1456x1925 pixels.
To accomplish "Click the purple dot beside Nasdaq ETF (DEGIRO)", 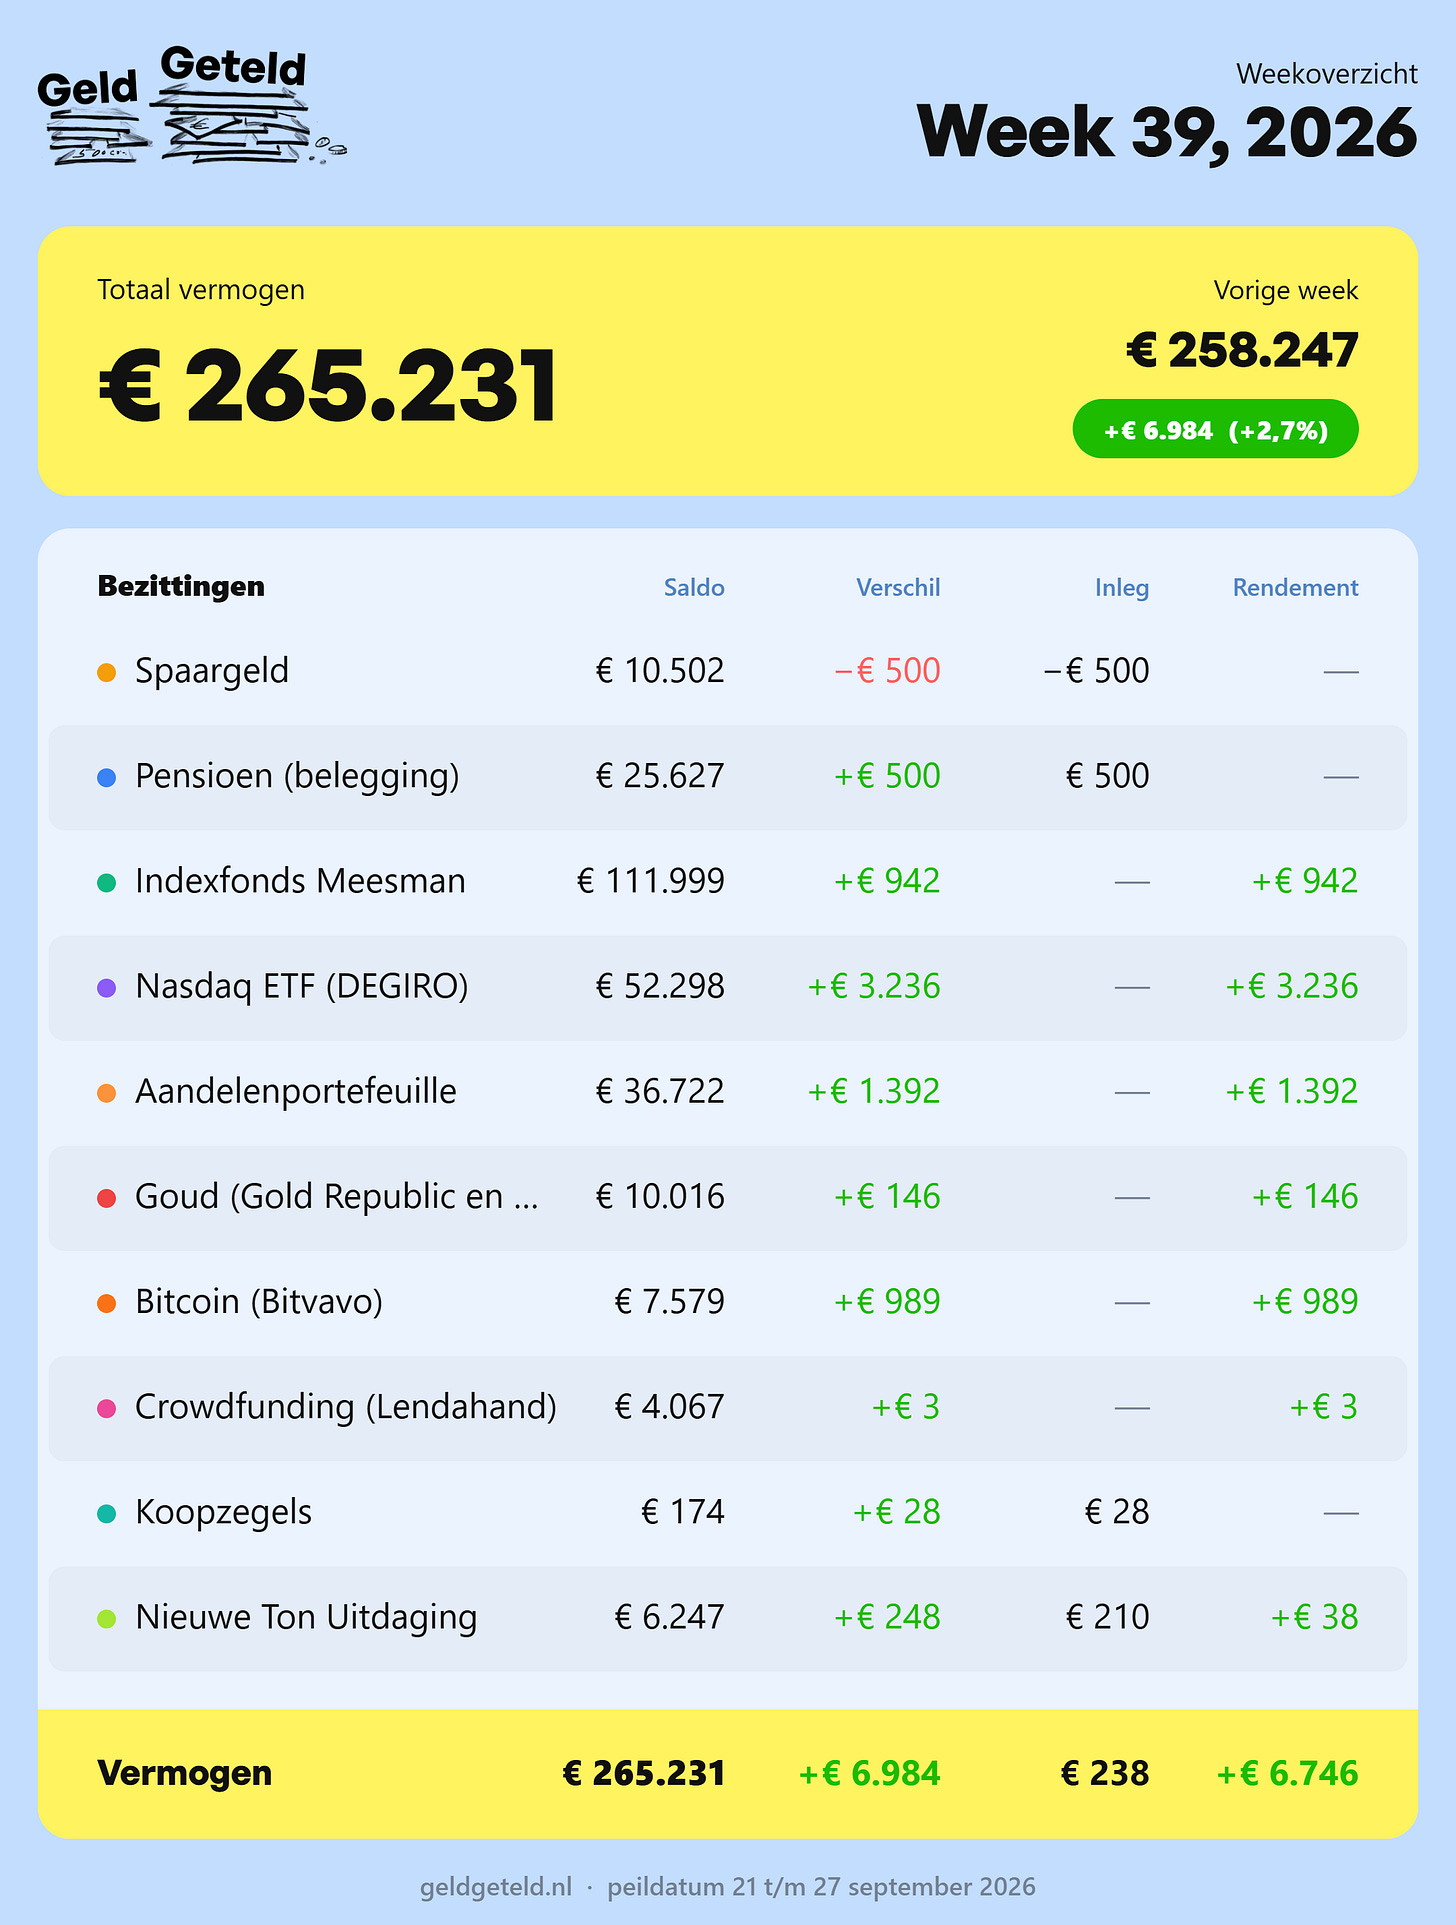I will (107, 988).
